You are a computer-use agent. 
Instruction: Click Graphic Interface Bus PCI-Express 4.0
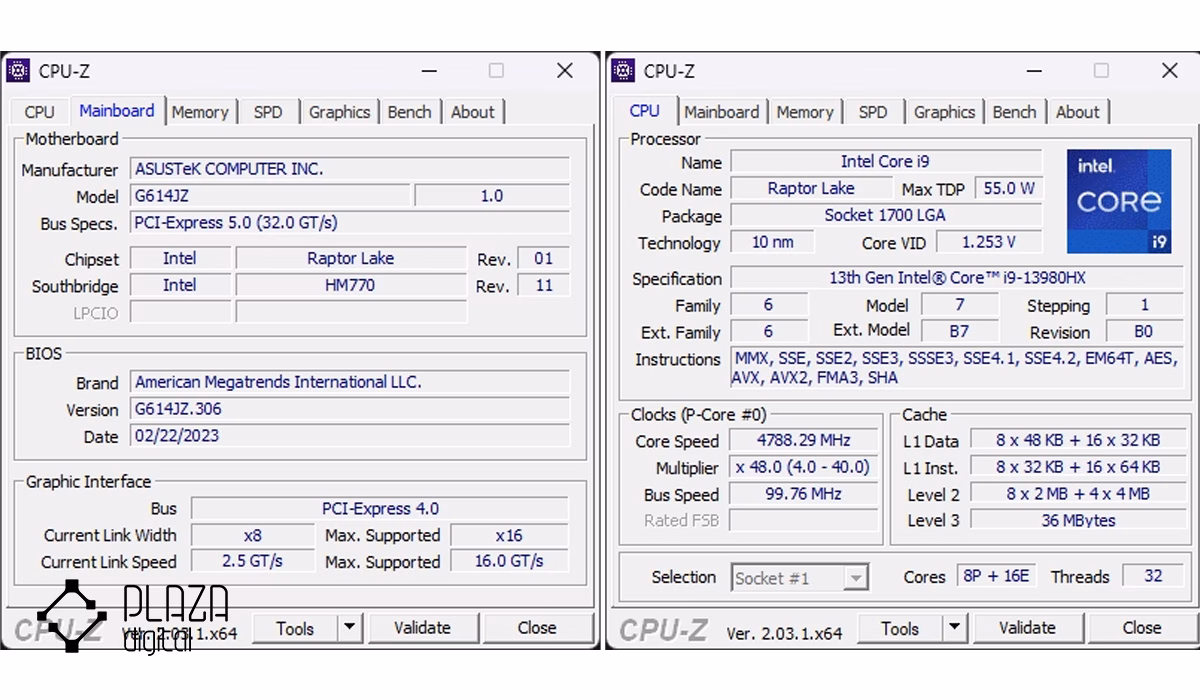point(380,508)
